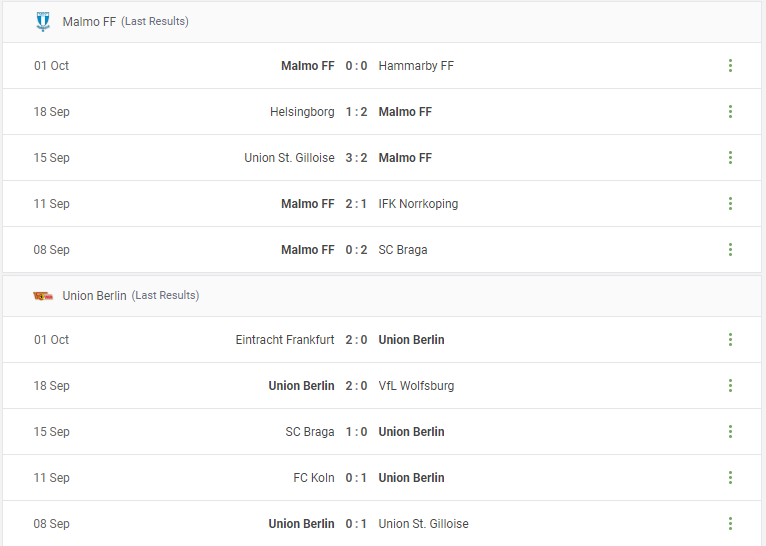Click the 3:2 score against Union St. Gilloise

point(356,158)
